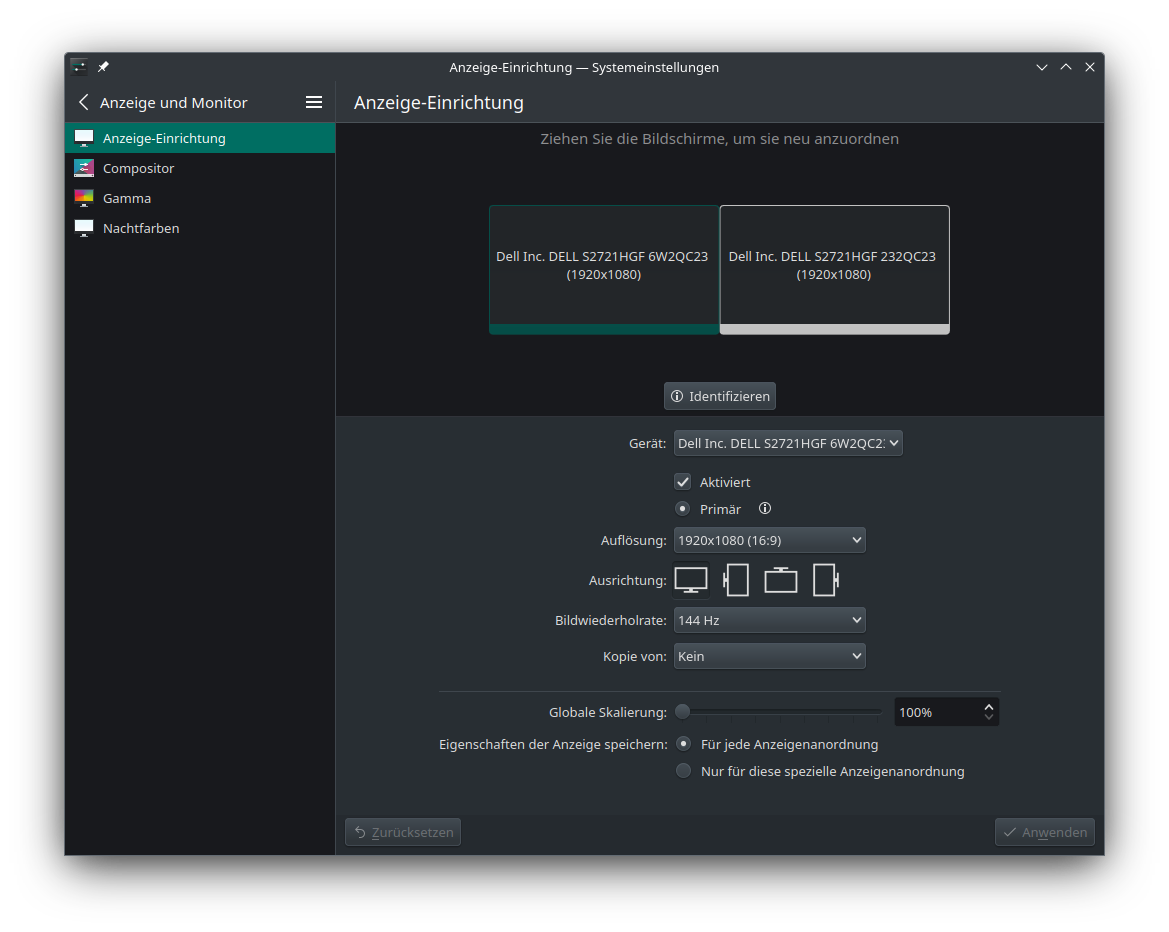Select the DELL S2721HGF 6W2QC23 monitor box
The image size is (1169, 932).
pos(604,269)
